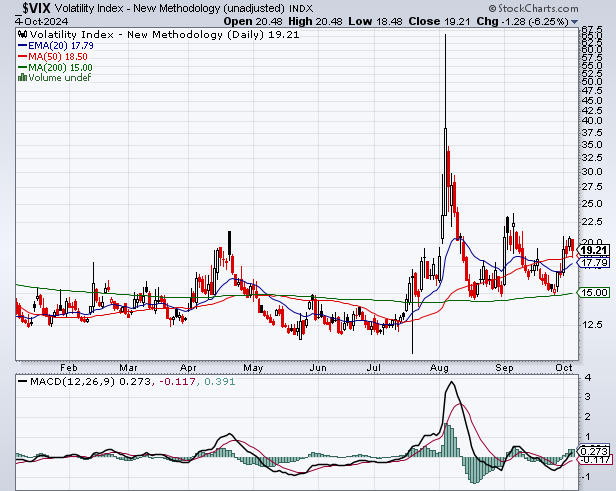
Task: Click the 50.0 price axis label
Action: 592,82
